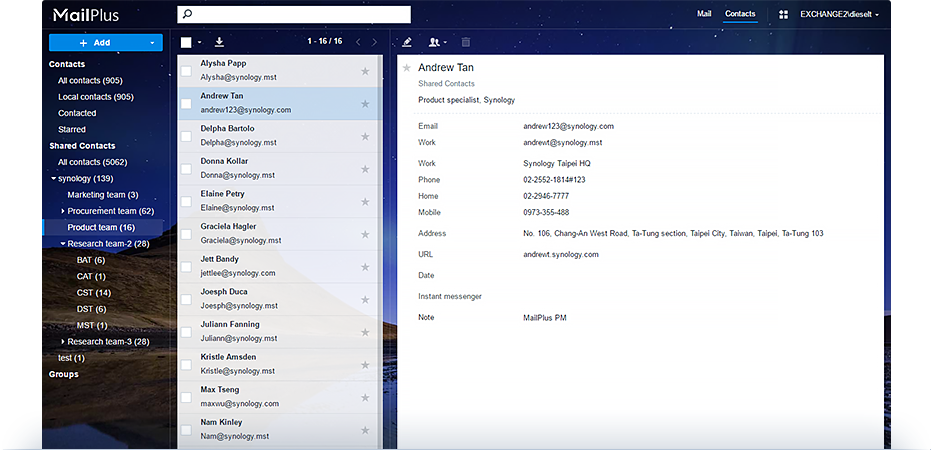Viewport: 933px width, 450px height.
Task: Star the Alysha Papp contact row
Action: [365, 71]
